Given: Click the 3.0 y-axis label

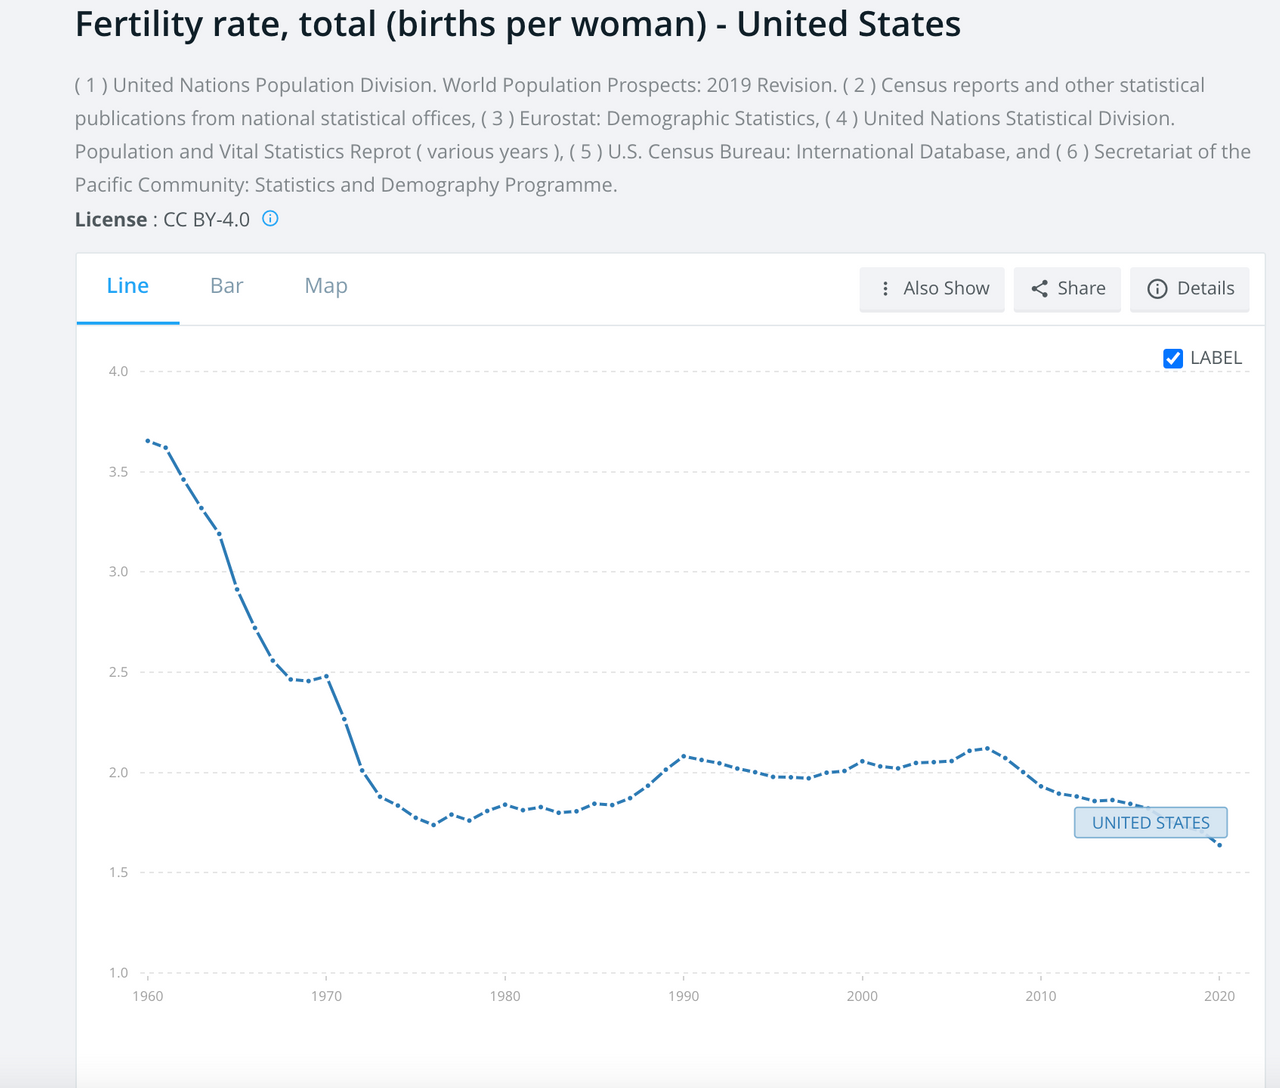Looking at the screenshot, I should click(118, 572).
